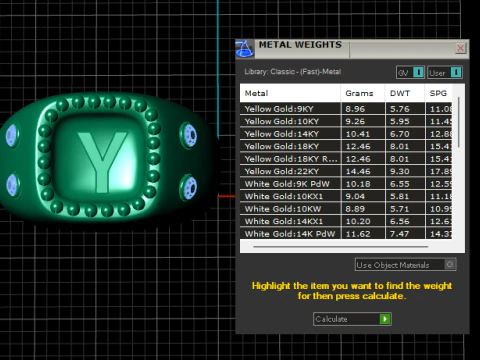Toggle the GV library switch

click(x=418, y=72)
